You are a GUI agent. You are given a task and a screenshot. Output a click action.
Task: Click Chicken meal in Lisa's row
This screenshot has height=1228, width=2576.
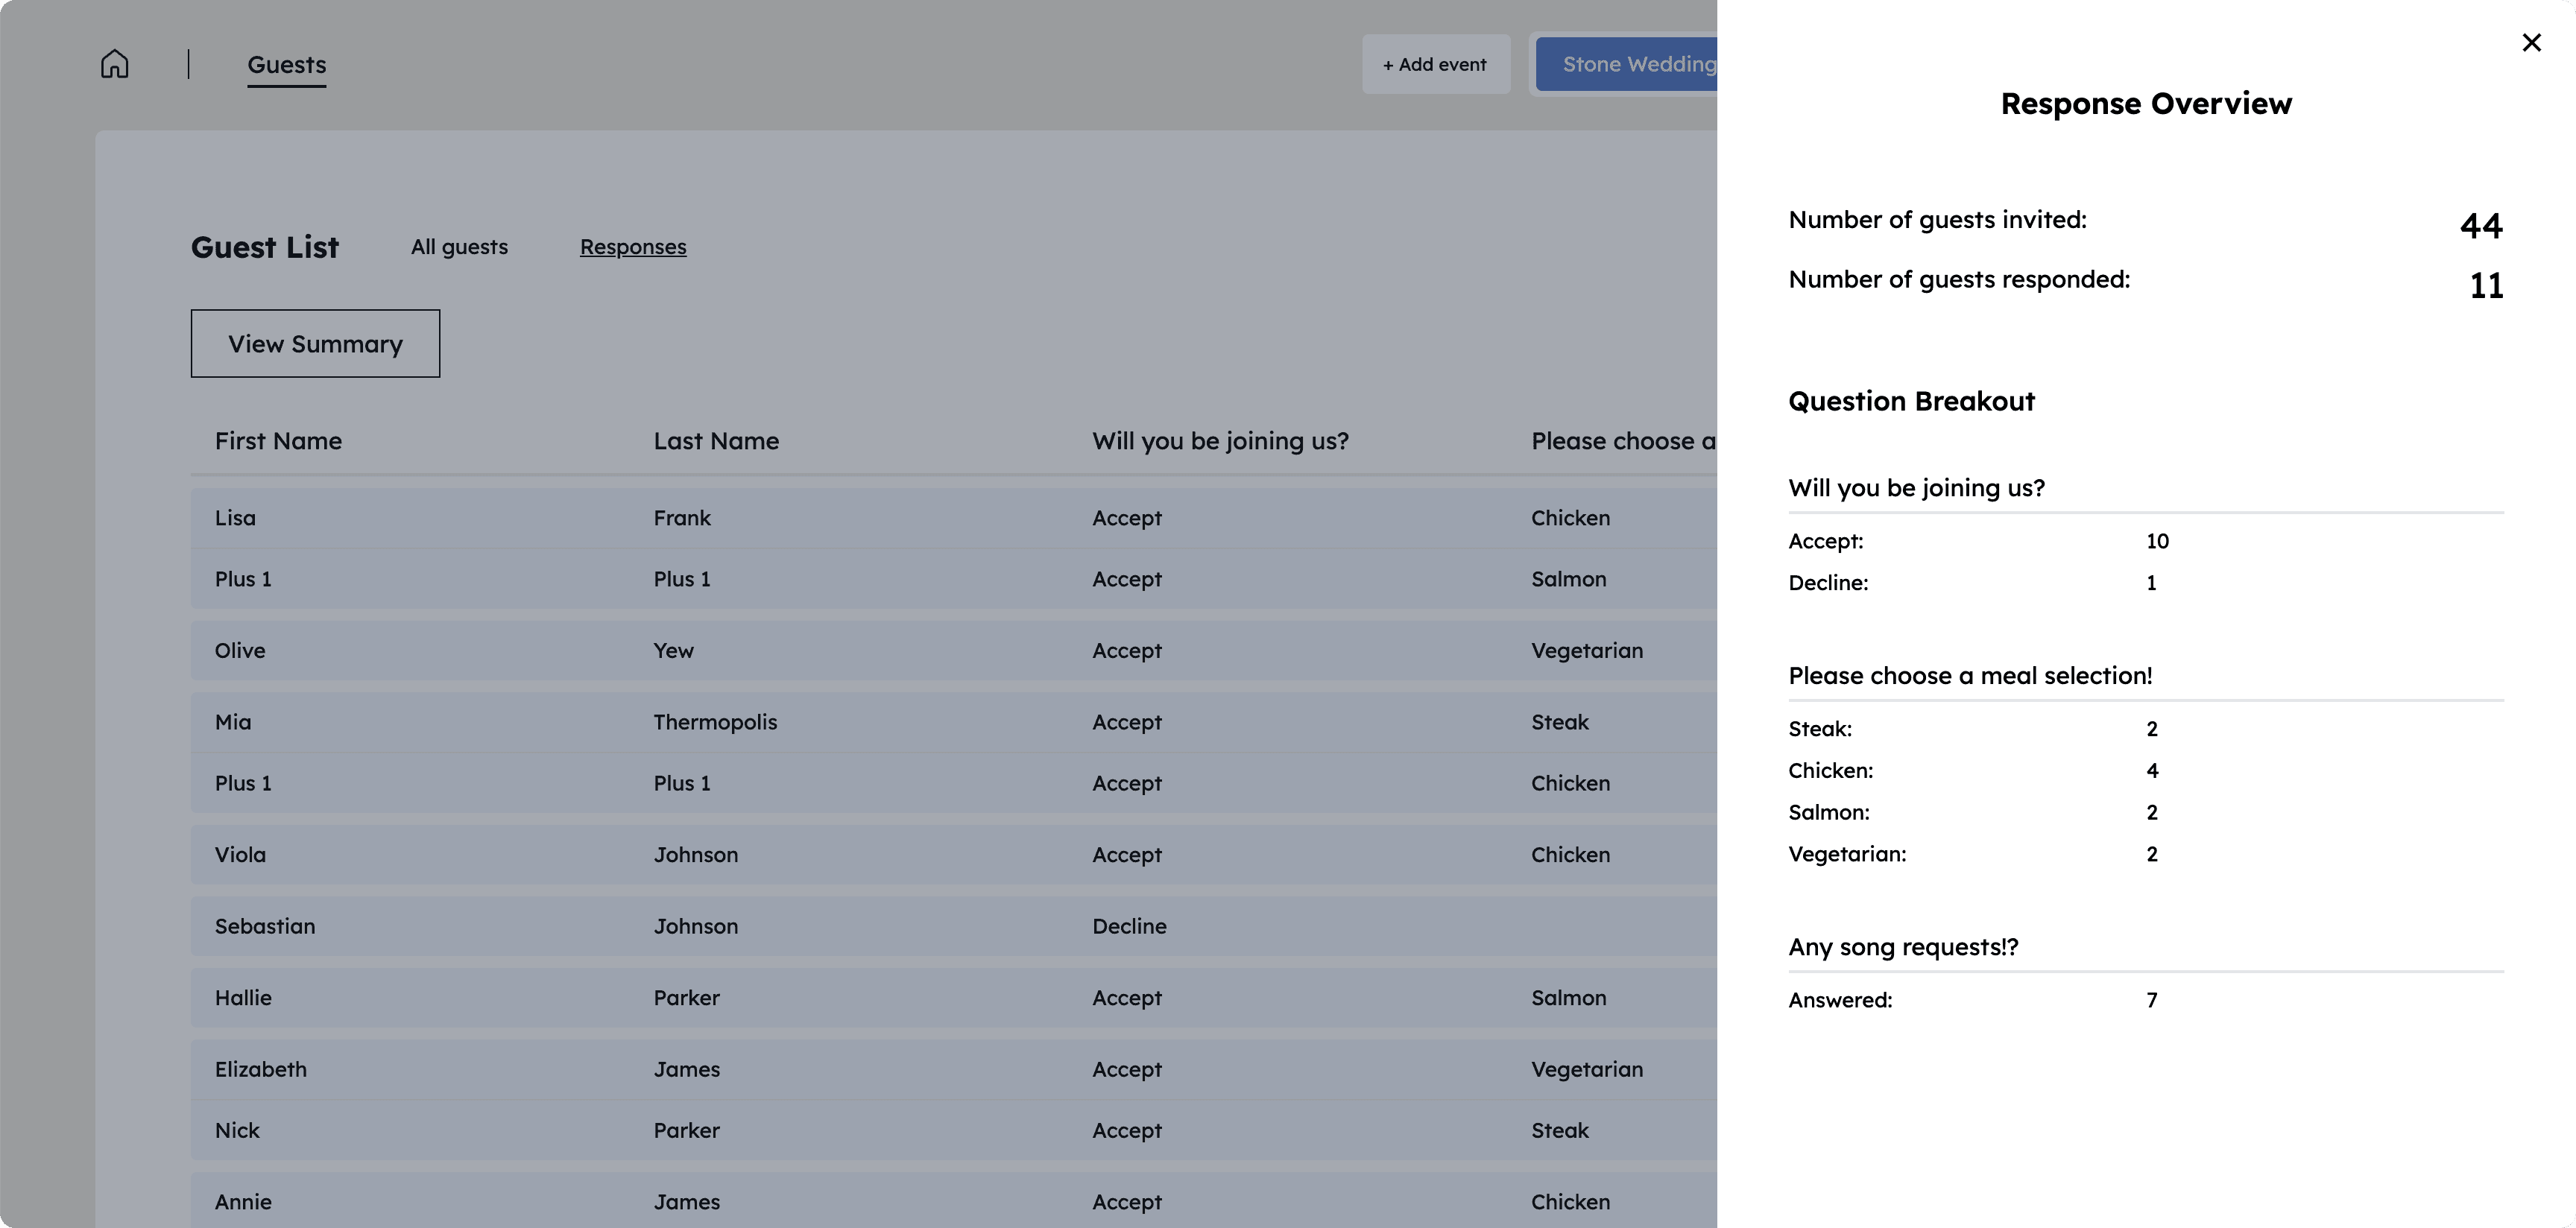tap(1570, 518)
